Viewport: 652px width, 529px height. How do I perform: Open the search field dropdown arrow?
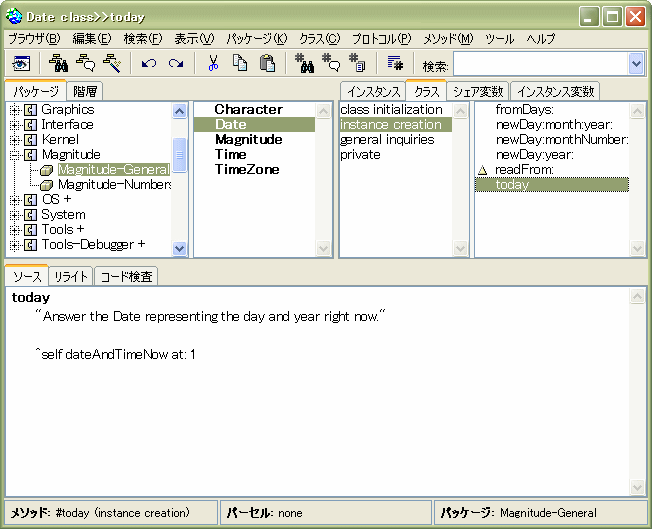pos(636,64)
